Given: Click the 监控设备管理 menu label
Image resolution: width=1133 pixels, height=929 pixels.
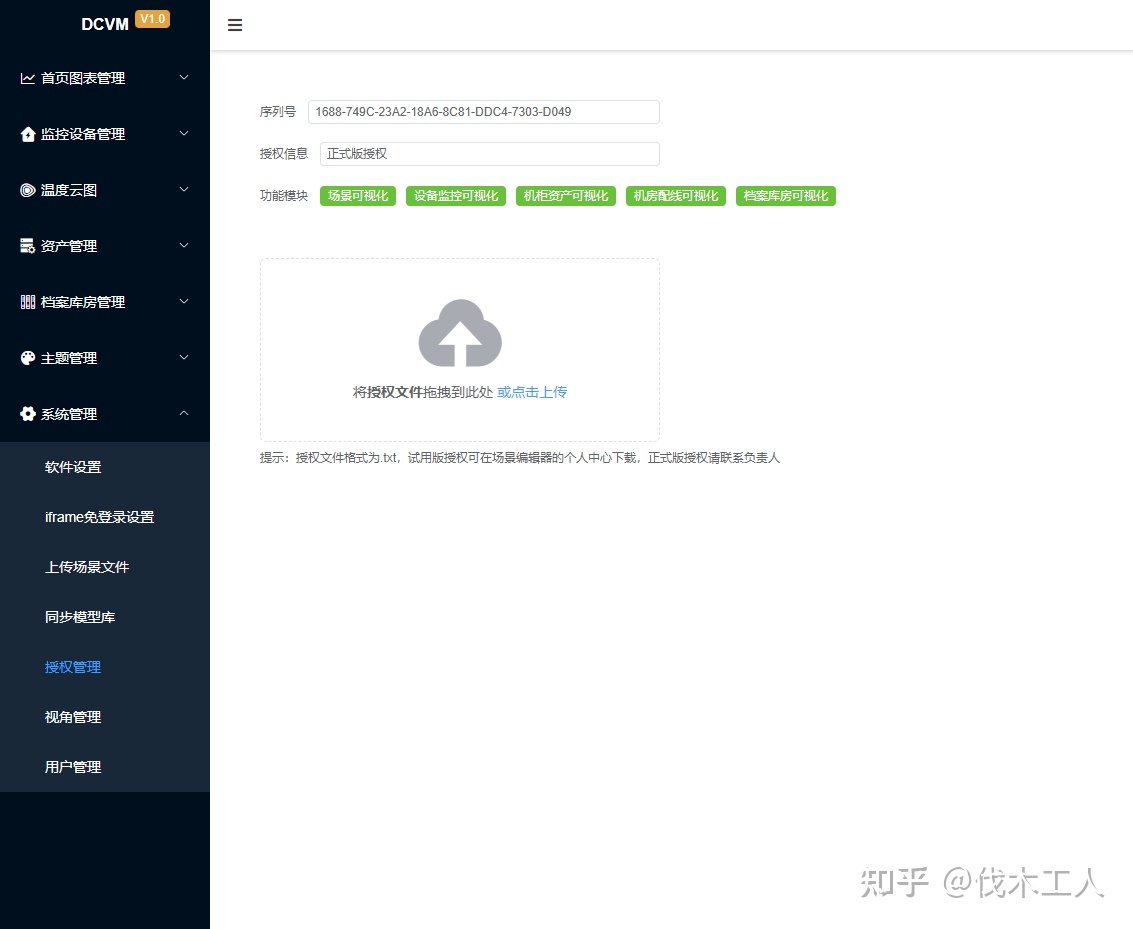Looking at the screenshot, I should coord(83,134).
